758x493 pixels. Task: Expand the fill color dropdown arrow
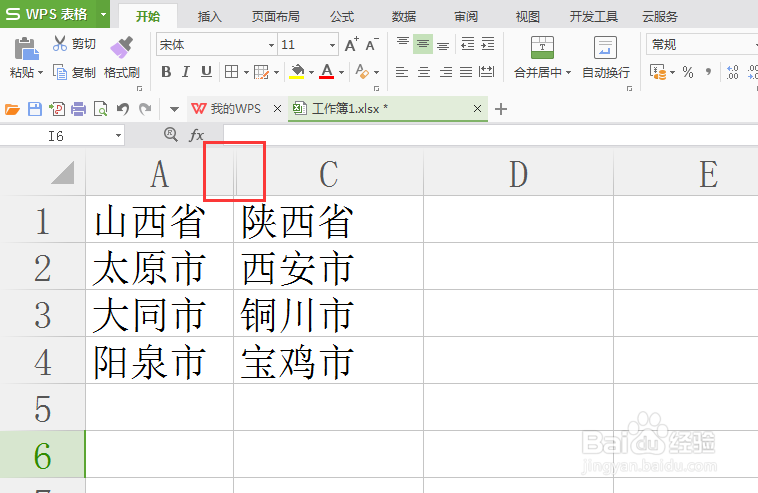(311, 72)
